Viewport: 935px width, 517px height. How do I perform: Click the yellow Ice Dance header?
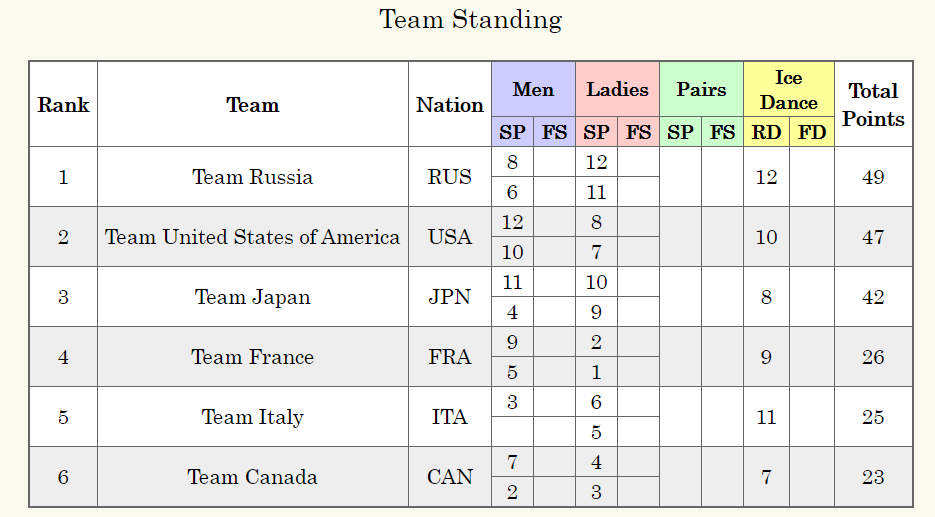(x=788, y=90)
